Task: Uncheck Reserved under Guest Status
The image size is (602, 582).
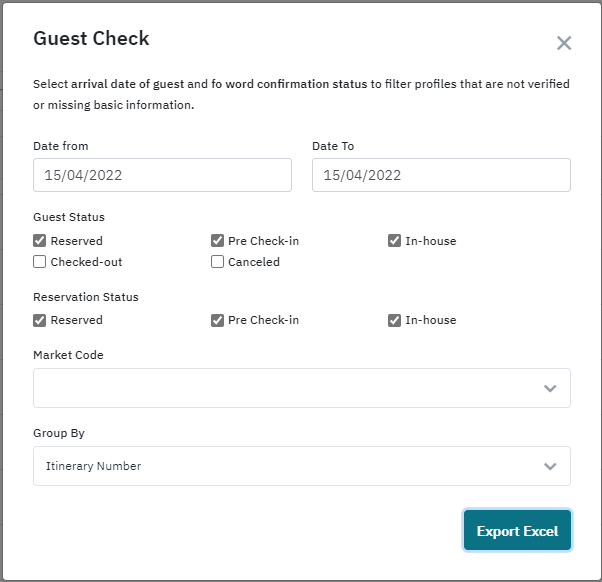Action: (x=40, y=241)
